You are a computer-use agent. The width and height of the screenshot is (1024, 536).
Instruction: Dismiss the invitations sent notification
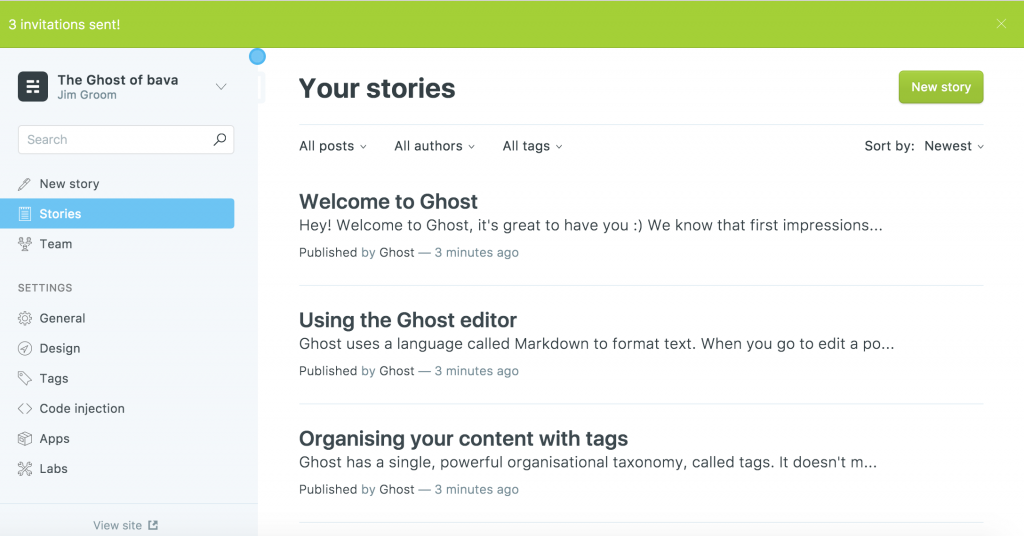pos(1001,24)
